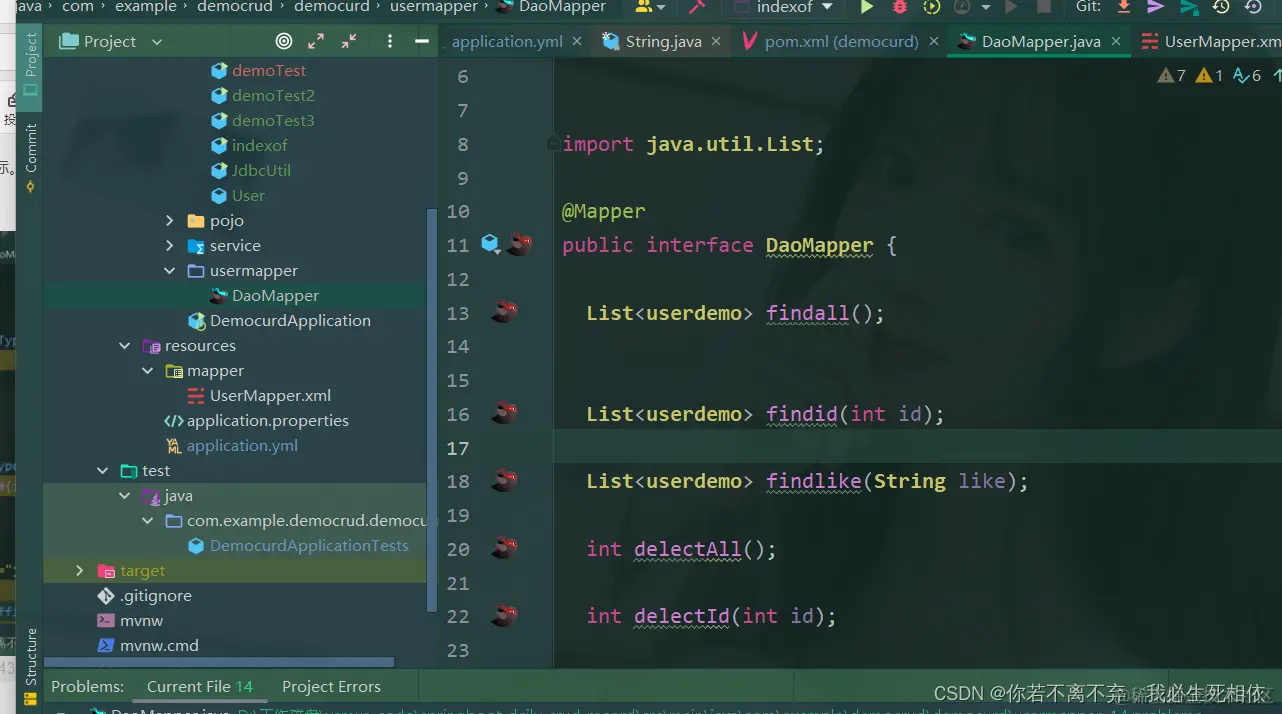Expand the pojo folder in the tree
1282x714 pixels.
[170, 221]
